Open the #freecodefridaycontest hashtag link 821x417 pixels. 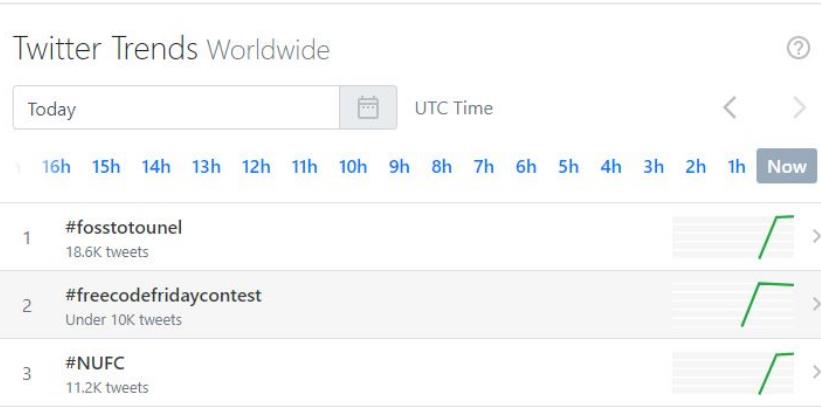[x=163, y=296]
